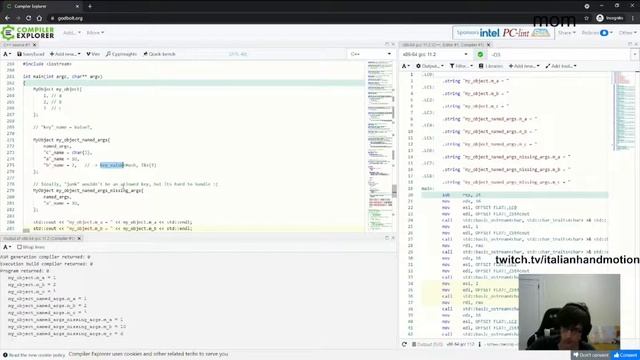Screen dimensions: 640x360
Task: Maximize the compiler output pane
Action: tap(630, 44)
